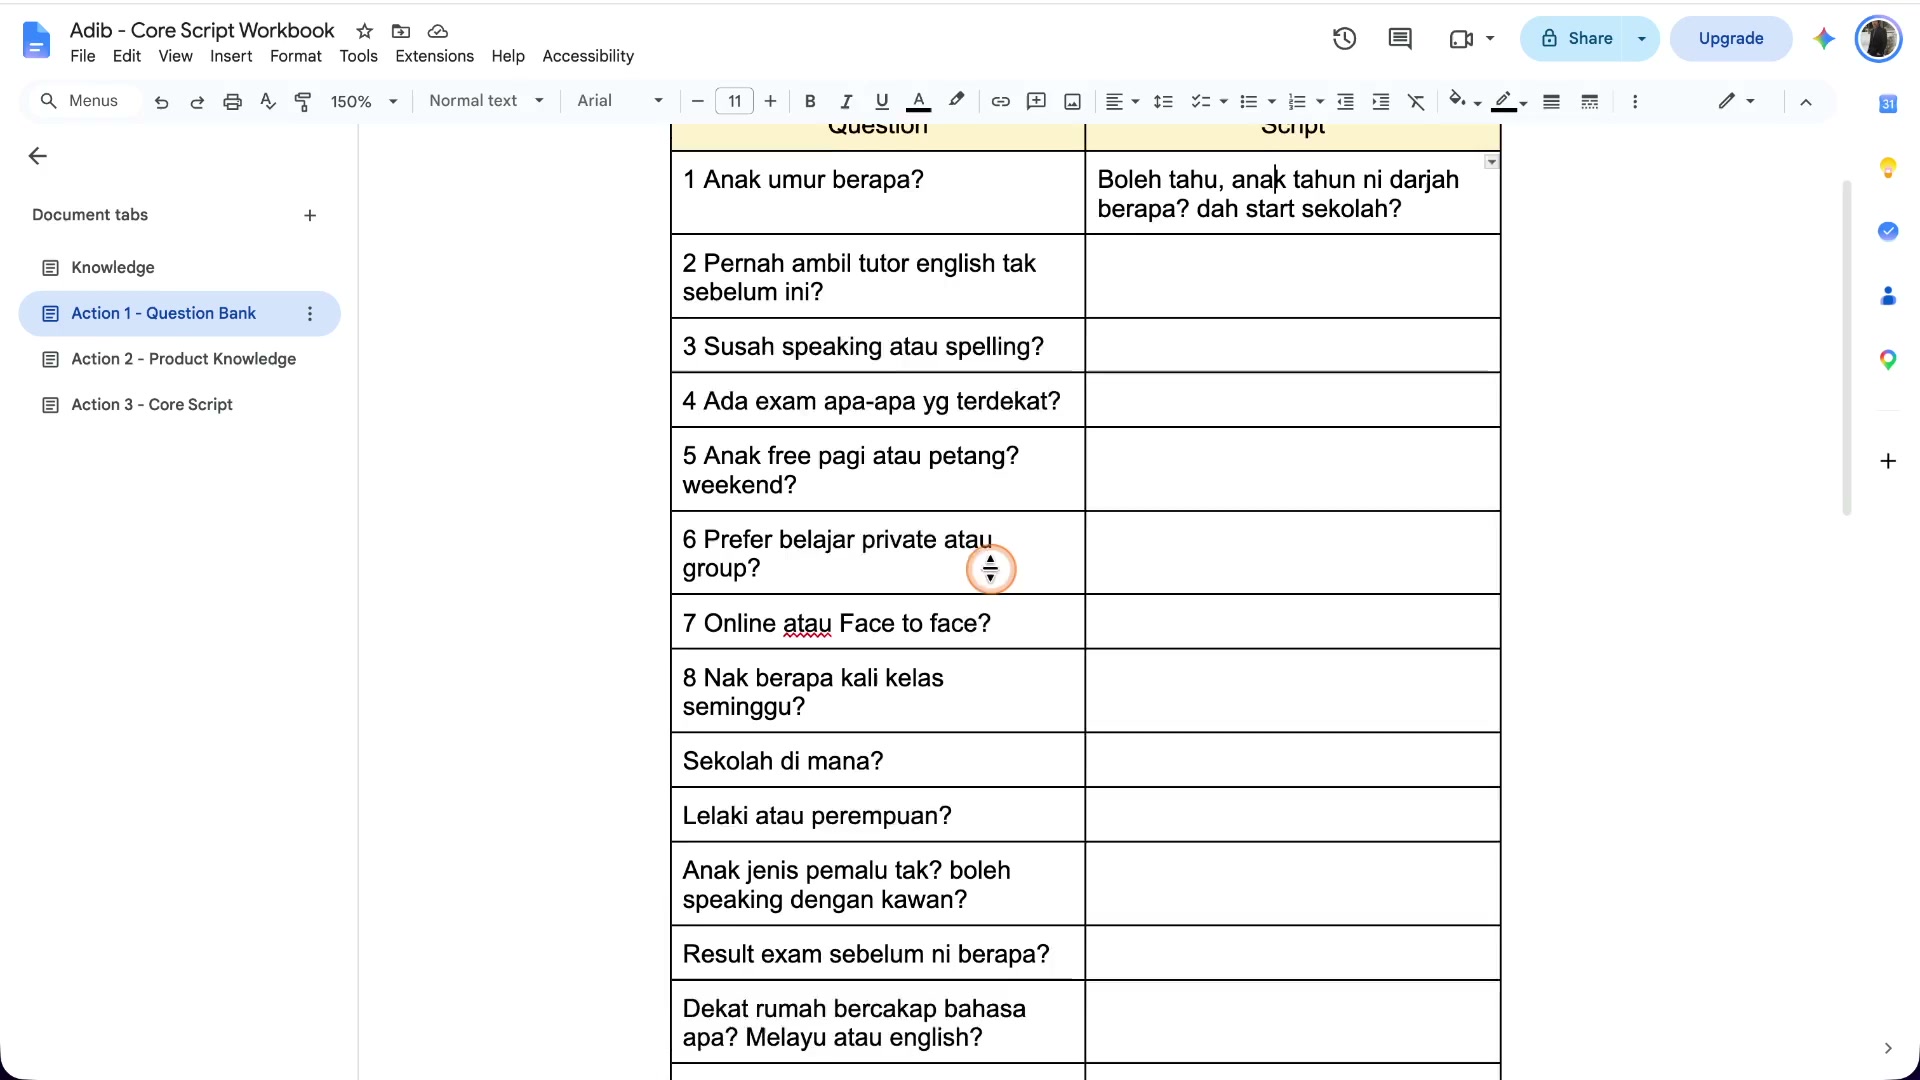Click the Share button

point(1576,39)
